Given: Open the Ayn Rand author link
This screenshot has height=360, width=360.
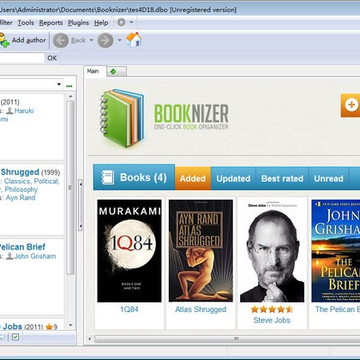Looking at the screenshot, I should 20,197.
